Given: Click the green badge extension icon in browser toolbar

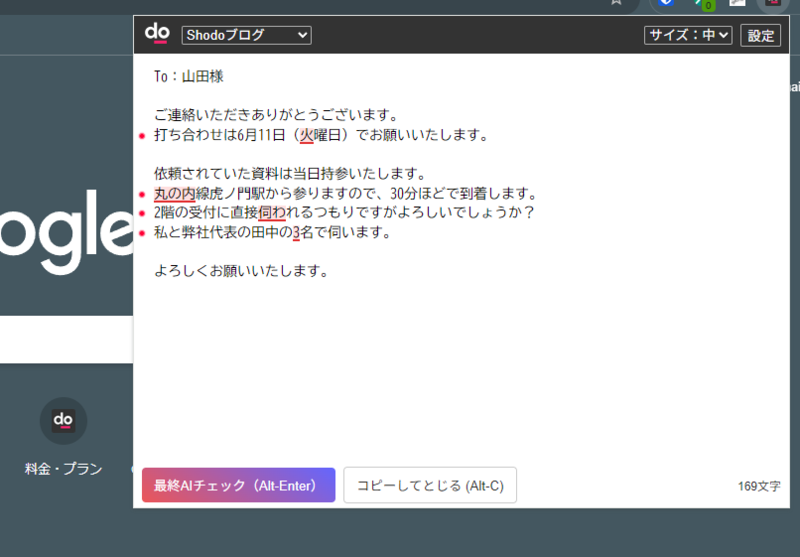Looking at the screenshot, I should tap(705, 4).
